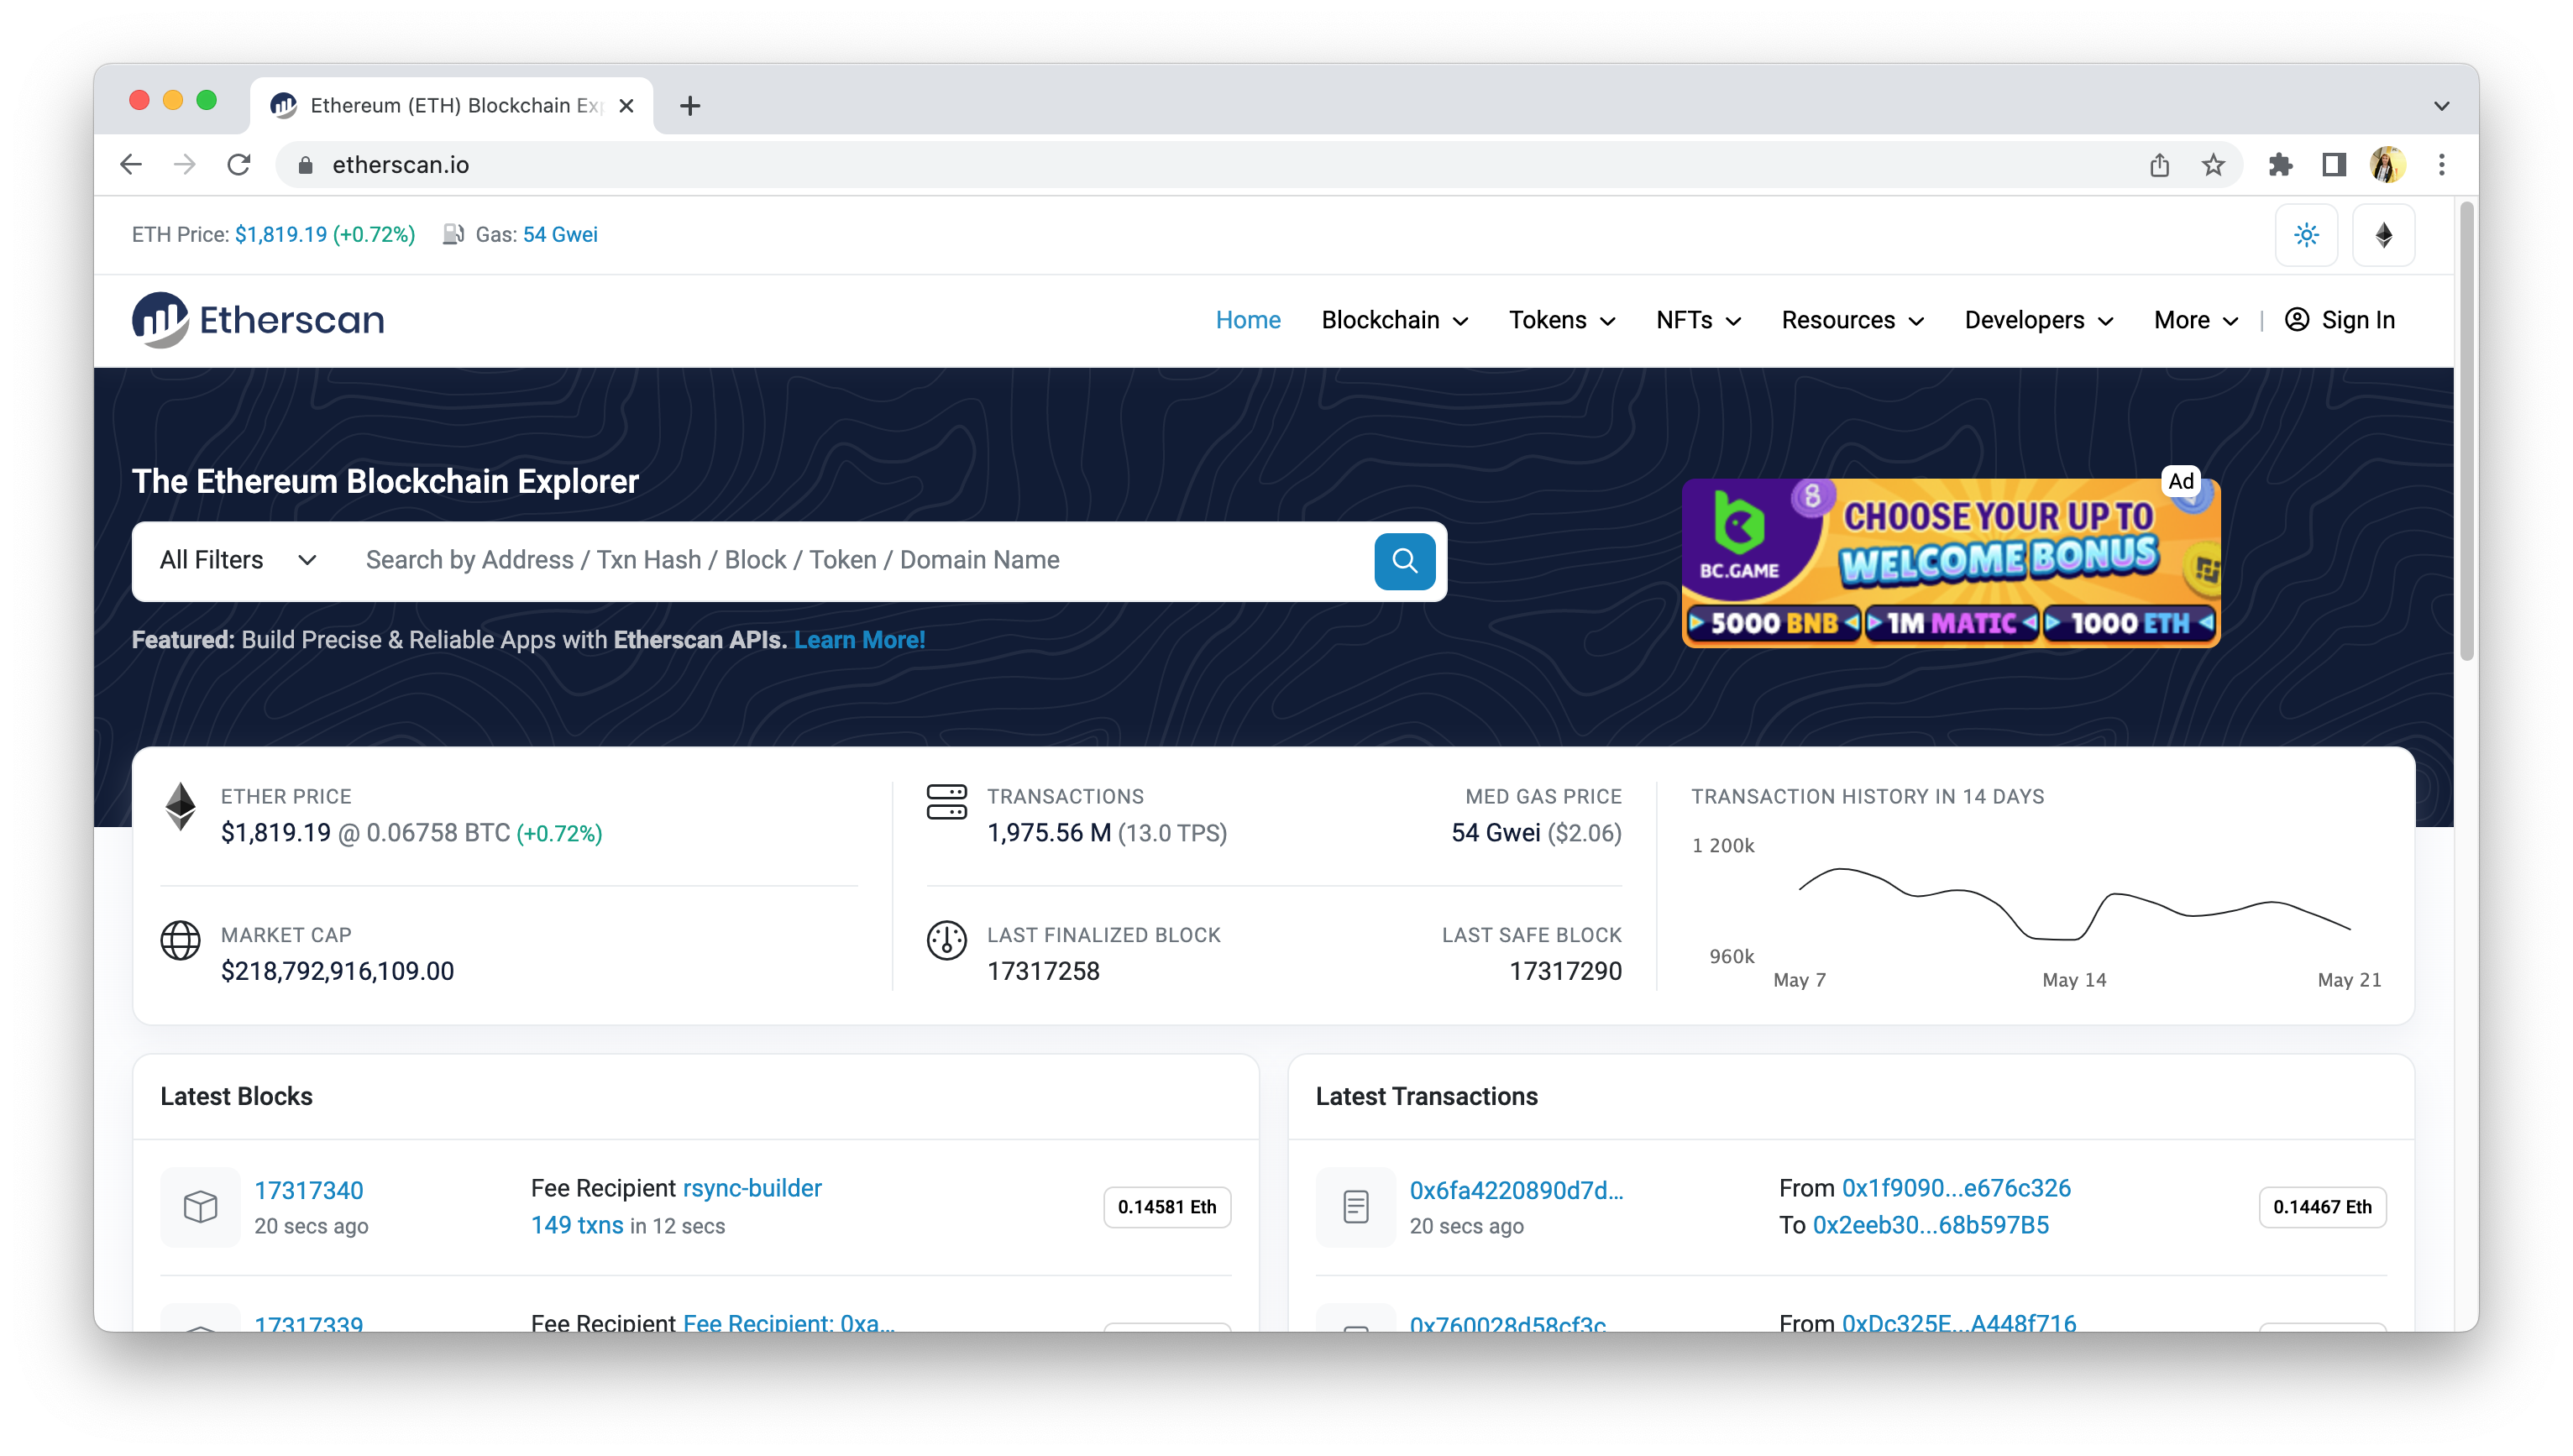2573x1456 pixels.
Task: Expand the Tokens menu
Action: [1562, 320]
